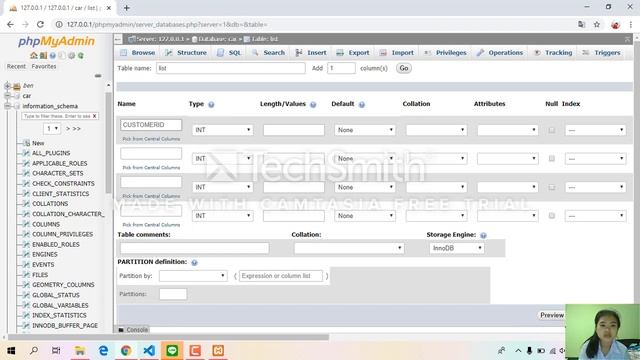This screenshot has height=360, width=640.
Task: Clear the navigation filter with X
Action: point(94,116)
